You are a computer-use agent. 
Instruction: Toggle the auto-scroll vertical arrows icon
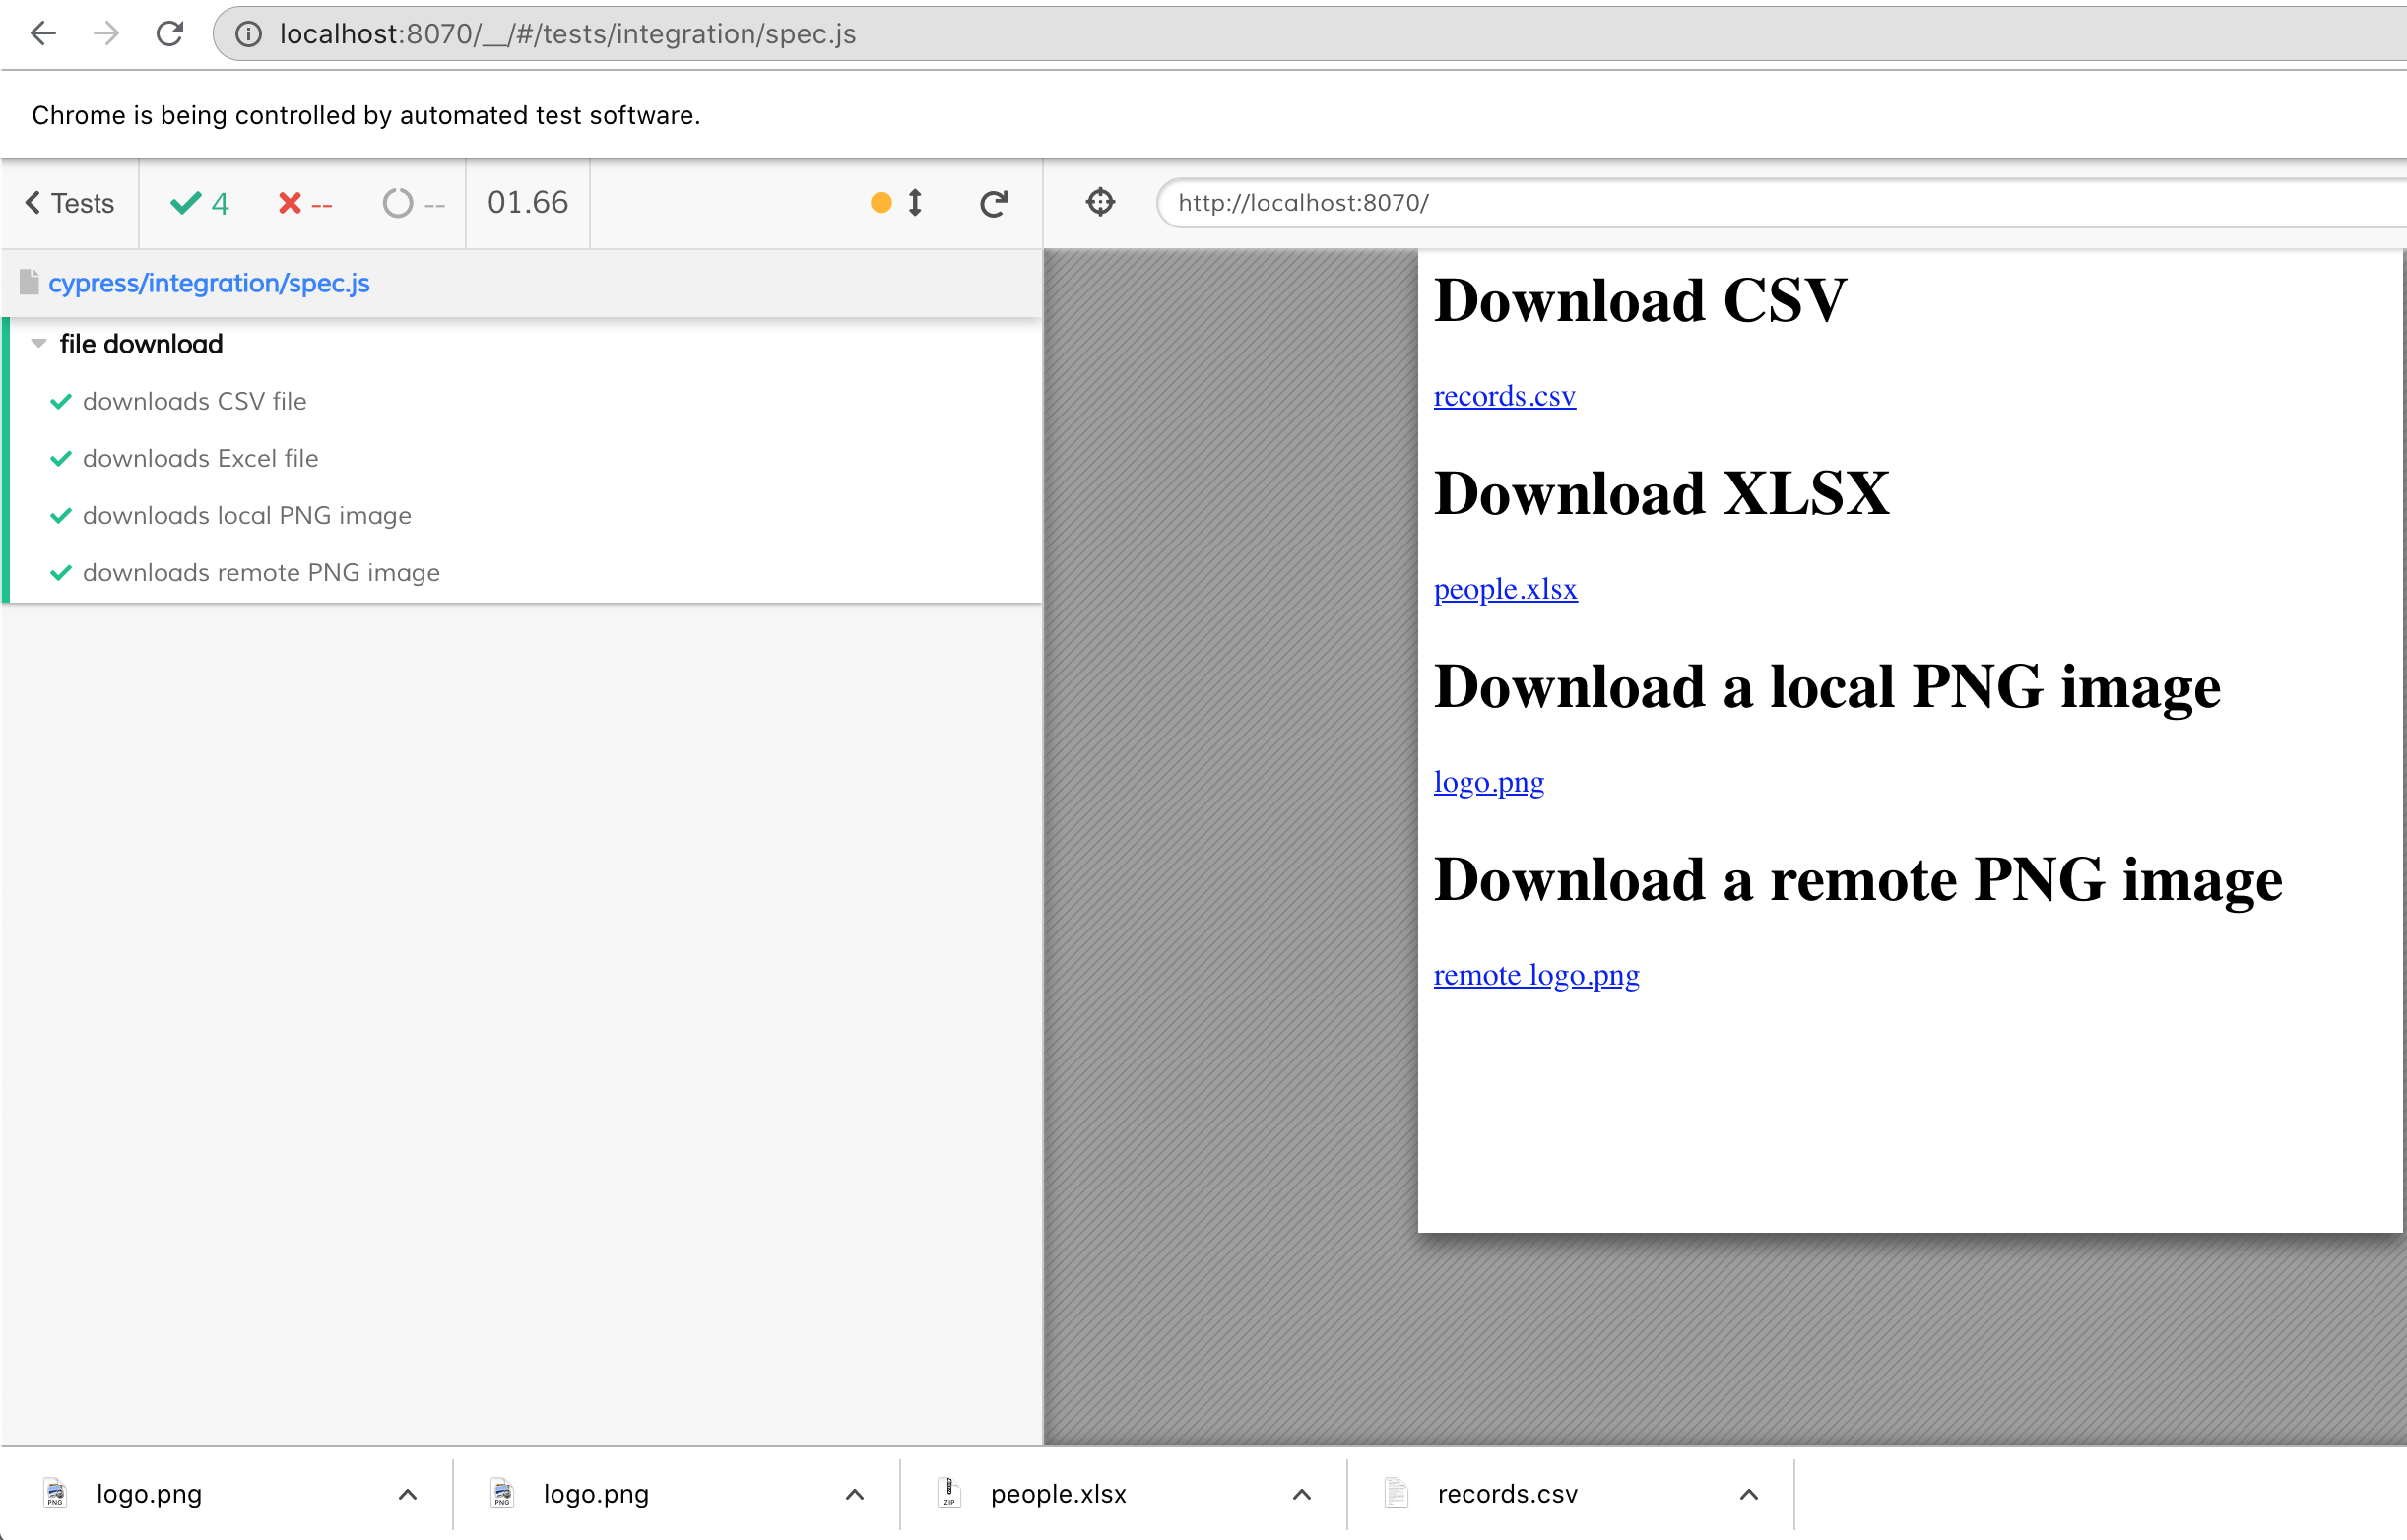point(914,203)
